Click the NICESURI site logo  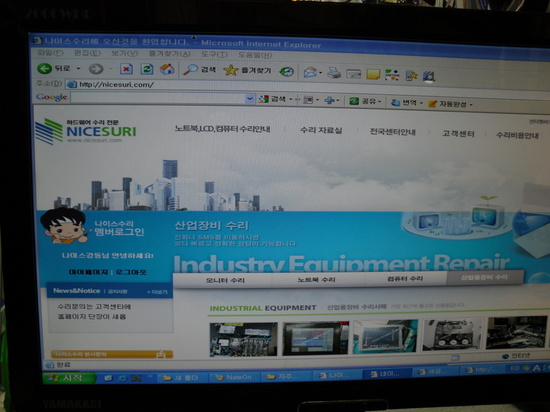pos(86,131)
